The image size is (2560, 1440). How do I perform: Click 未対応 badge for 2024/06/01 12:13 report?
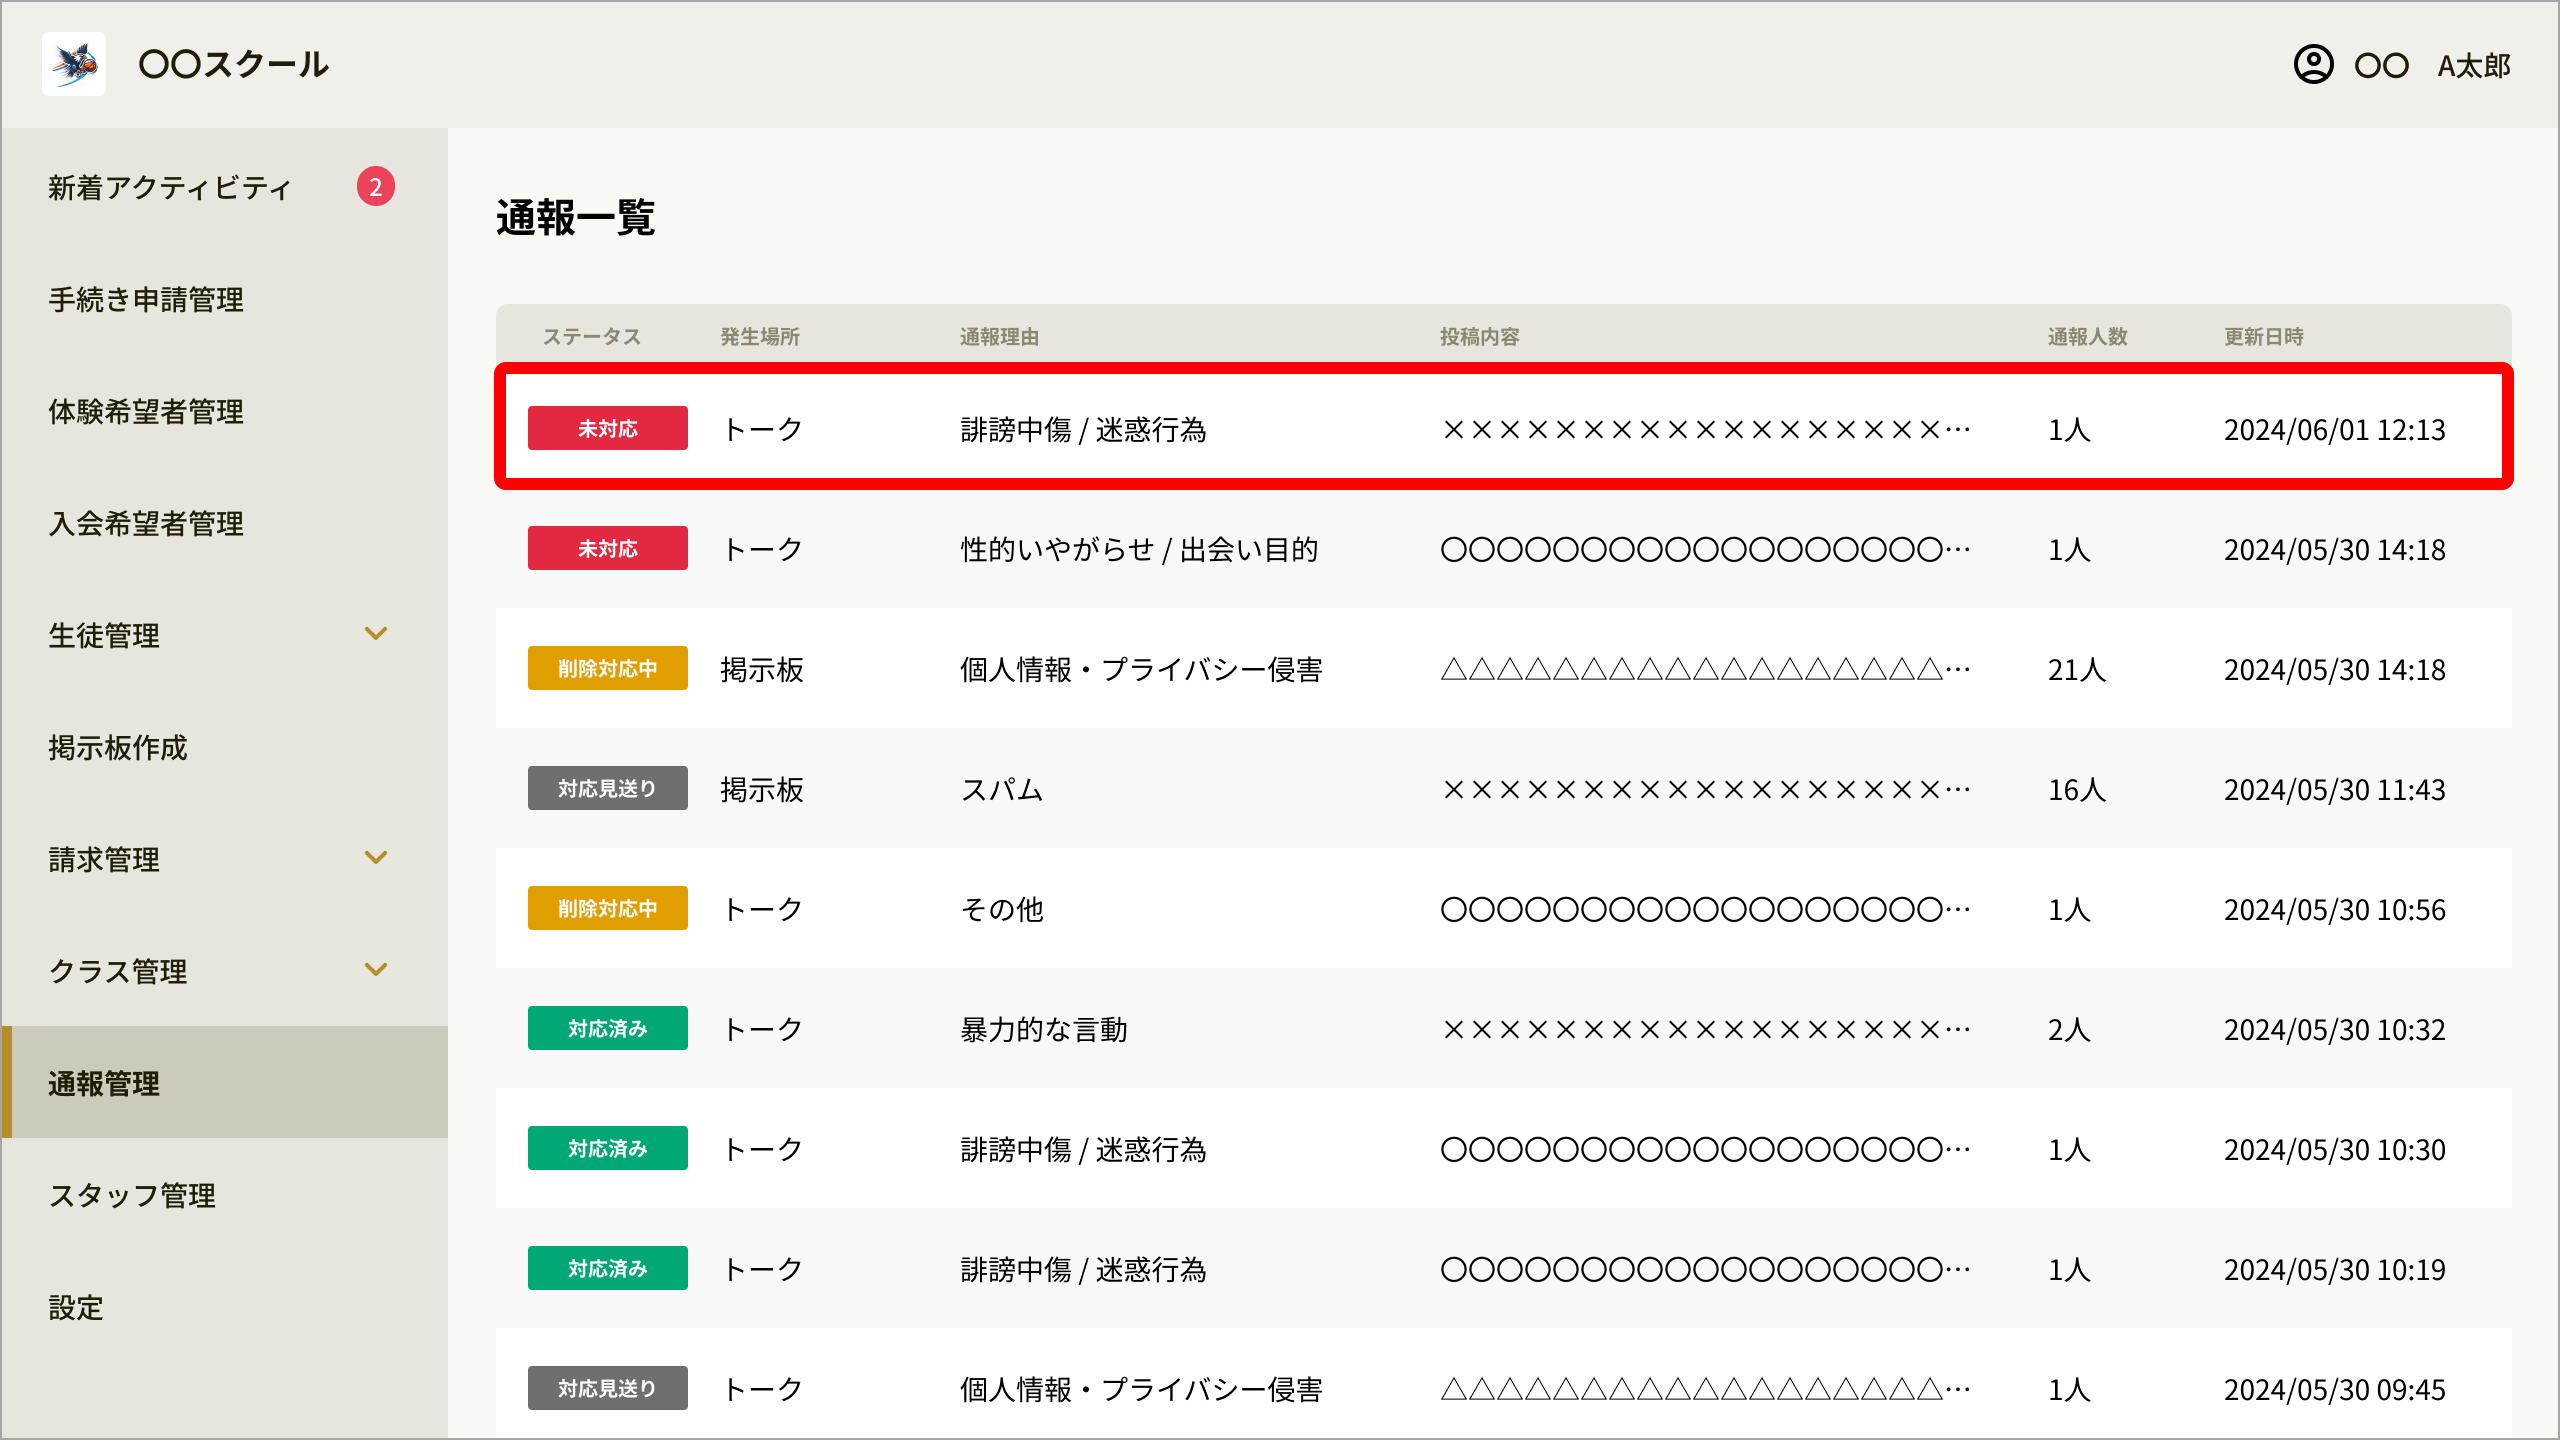pyautogui.click(x=608, y=428)
